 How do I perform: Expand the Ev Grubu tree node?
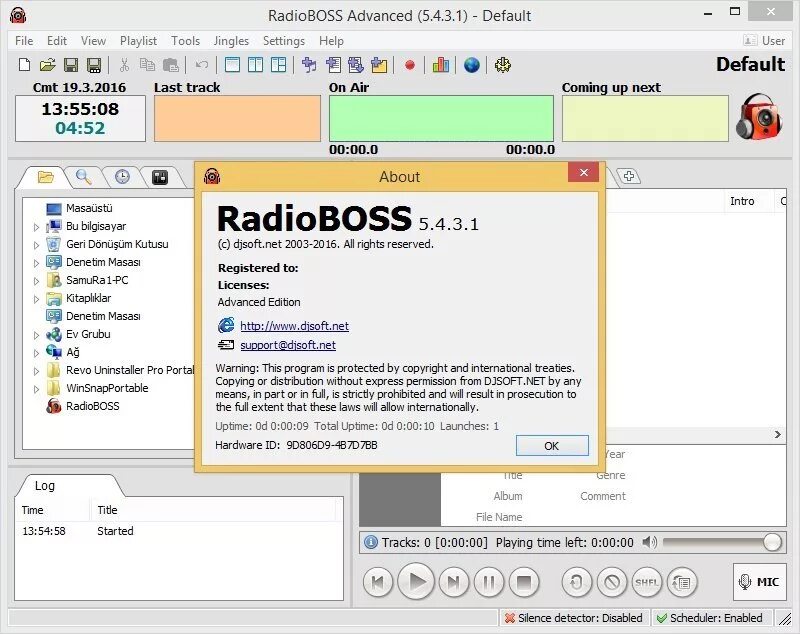(36, 335)
